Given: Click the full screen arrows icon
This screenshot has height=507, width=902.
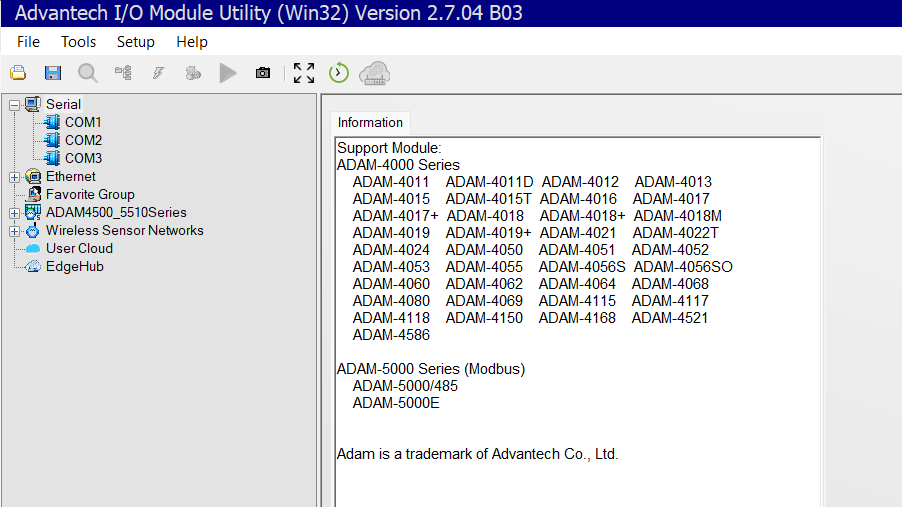Looking at the screenshot, I should pos(304,73).
